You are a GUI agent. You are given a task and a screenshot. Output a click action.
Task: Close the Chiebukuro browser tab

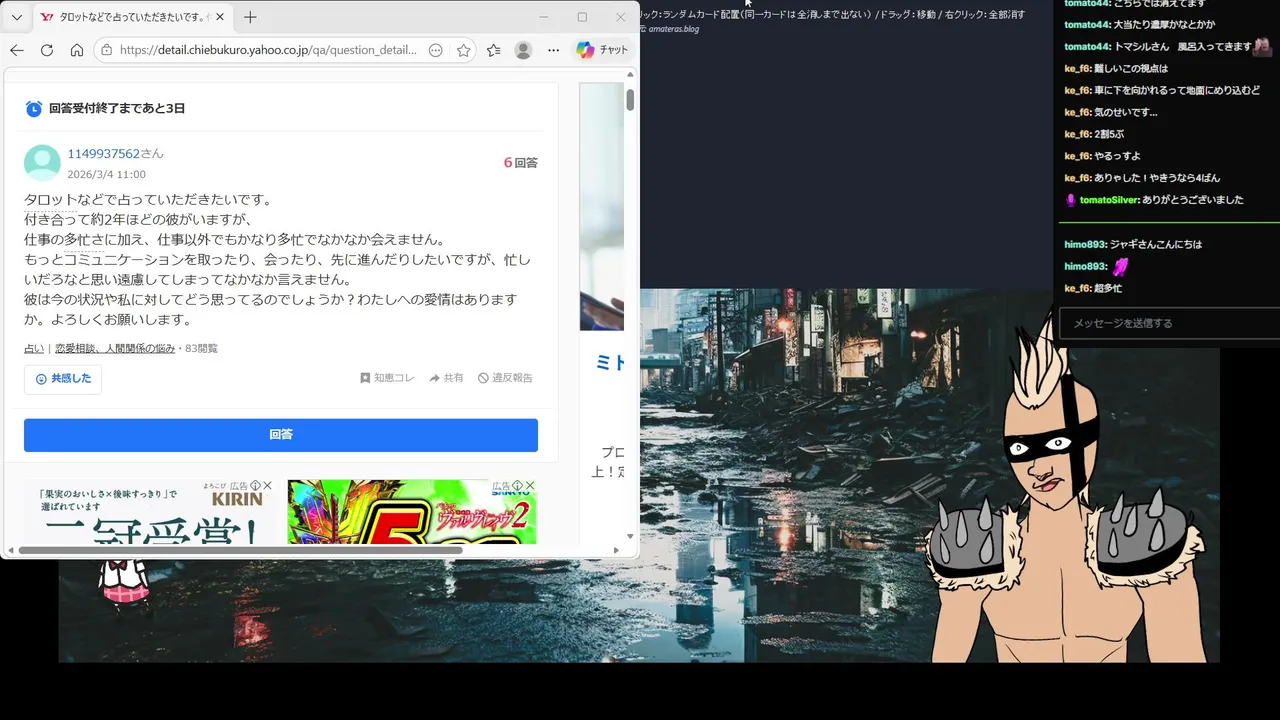pyautogui.click(x=220, y=17)
